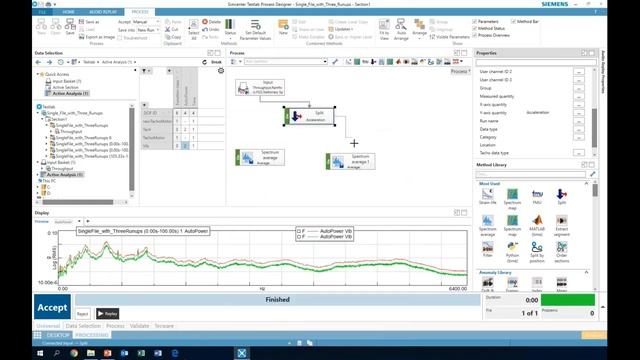Screen dimensions: 640x360
Task: Click Copy in the Clipboard group
Action: pyautogui.click(x=173, y=37)
